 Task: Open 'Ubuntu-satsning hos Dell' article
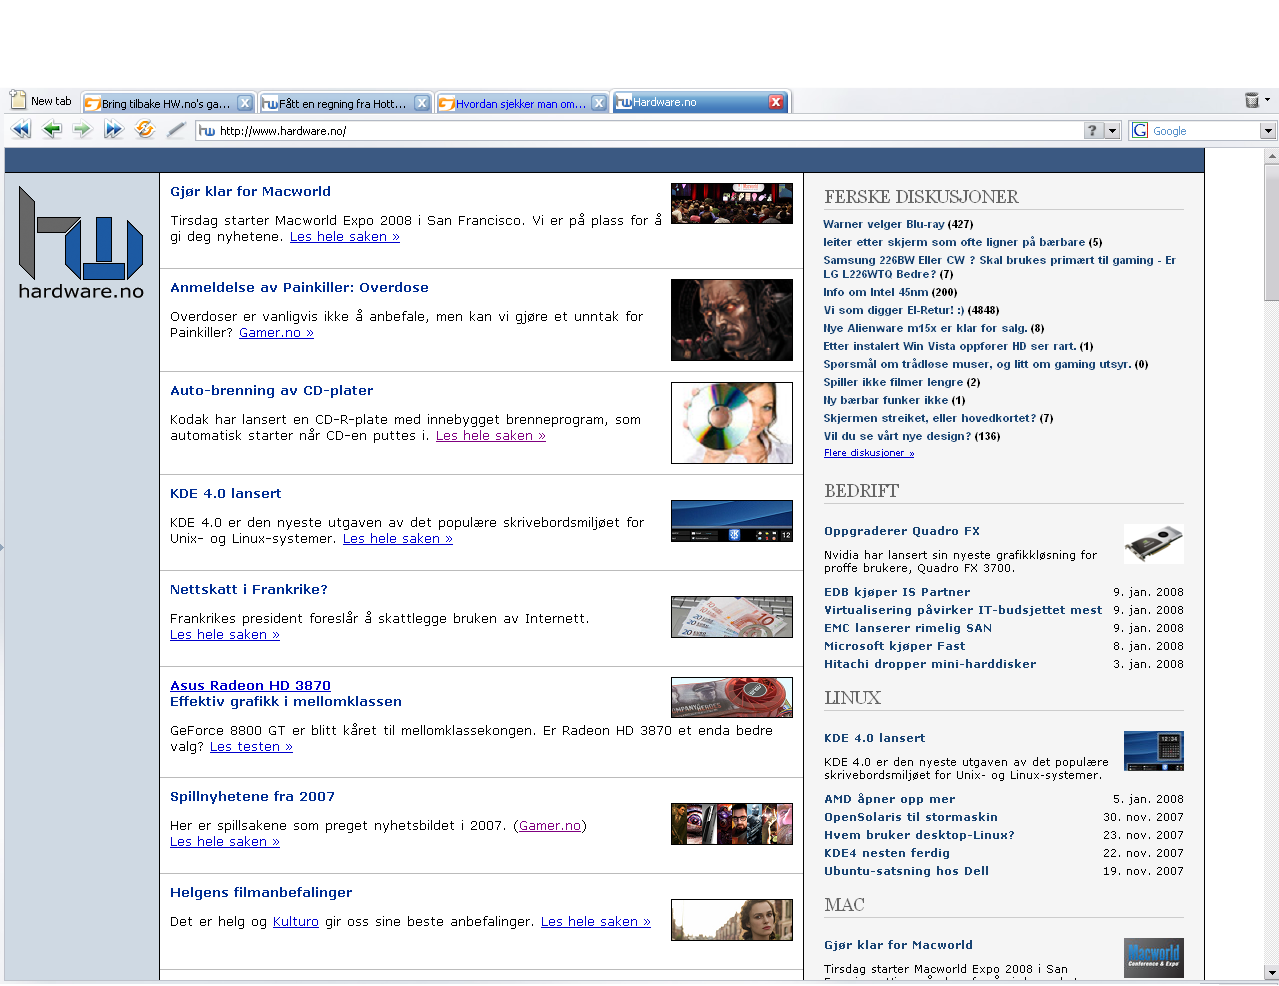tap(906, 871)
